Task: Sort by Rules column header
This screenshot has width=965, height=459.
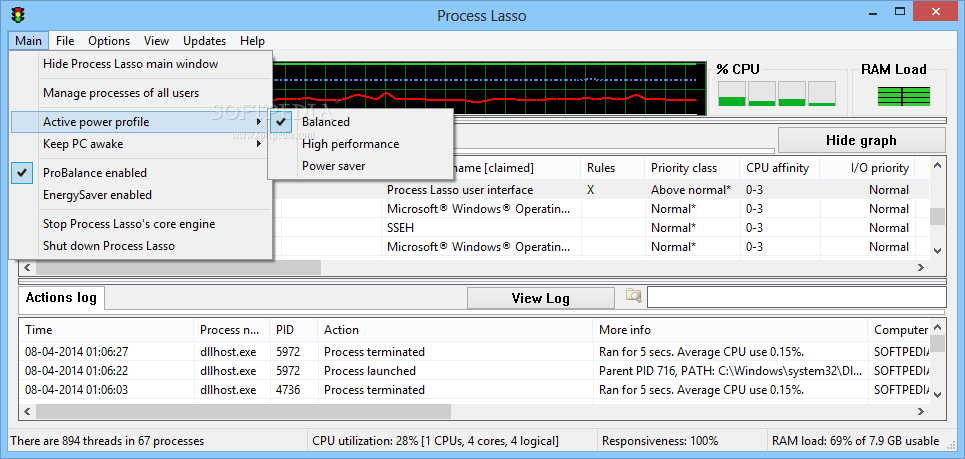Action: 612,168
